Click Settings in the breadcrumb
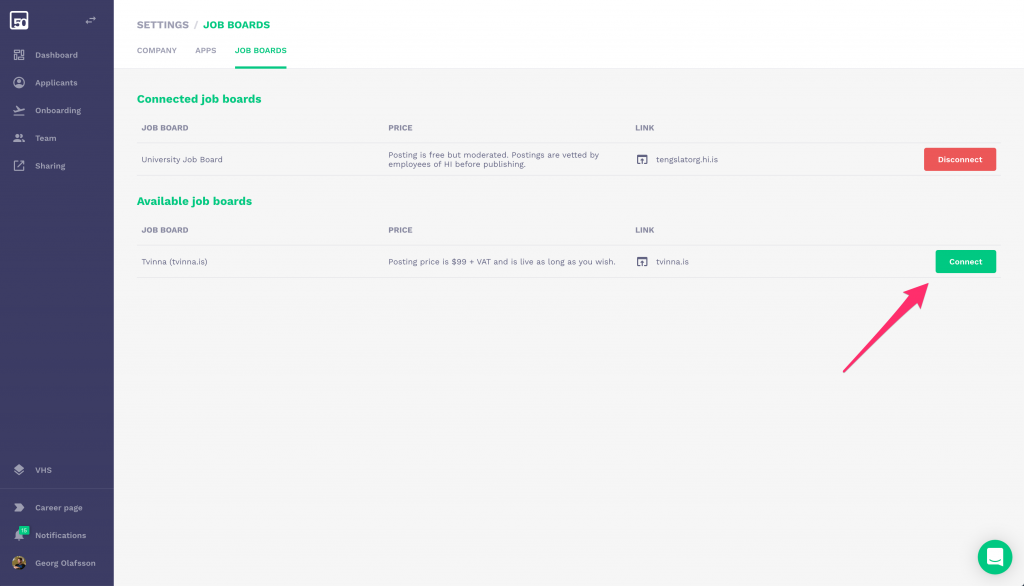This screenshot has width=1024, height=586. click(x=163, y=25)
